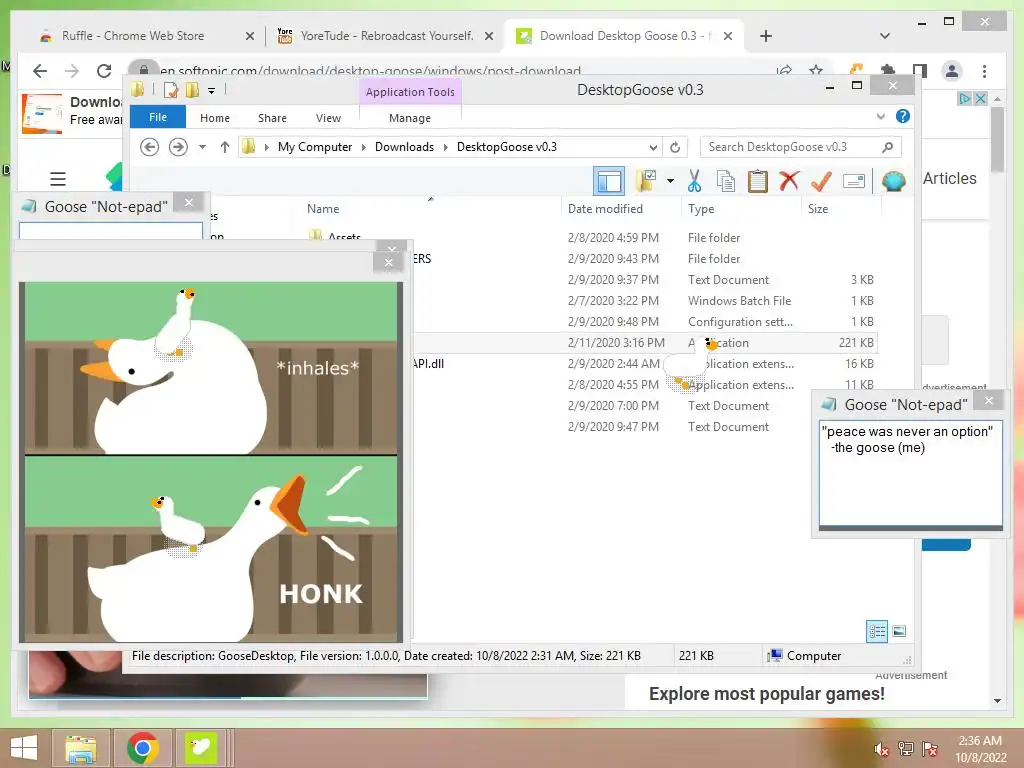Open Chrome extensions puzzle icon
The height and width of the screenshot is (768, 1024).
pyautogui.click(x=888, y=70)
